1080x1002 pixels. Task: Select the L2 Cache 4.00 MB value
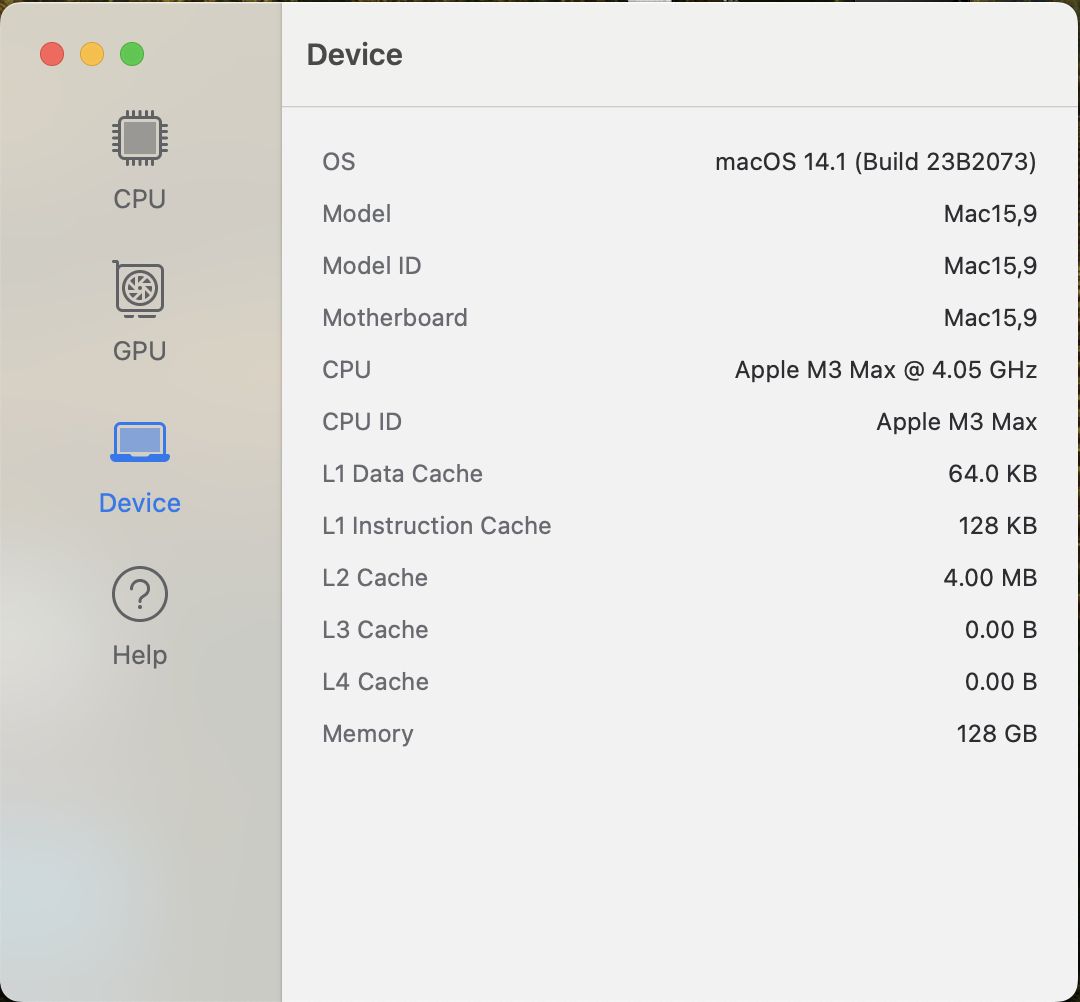pyautogui.click(x=990, y=578)
